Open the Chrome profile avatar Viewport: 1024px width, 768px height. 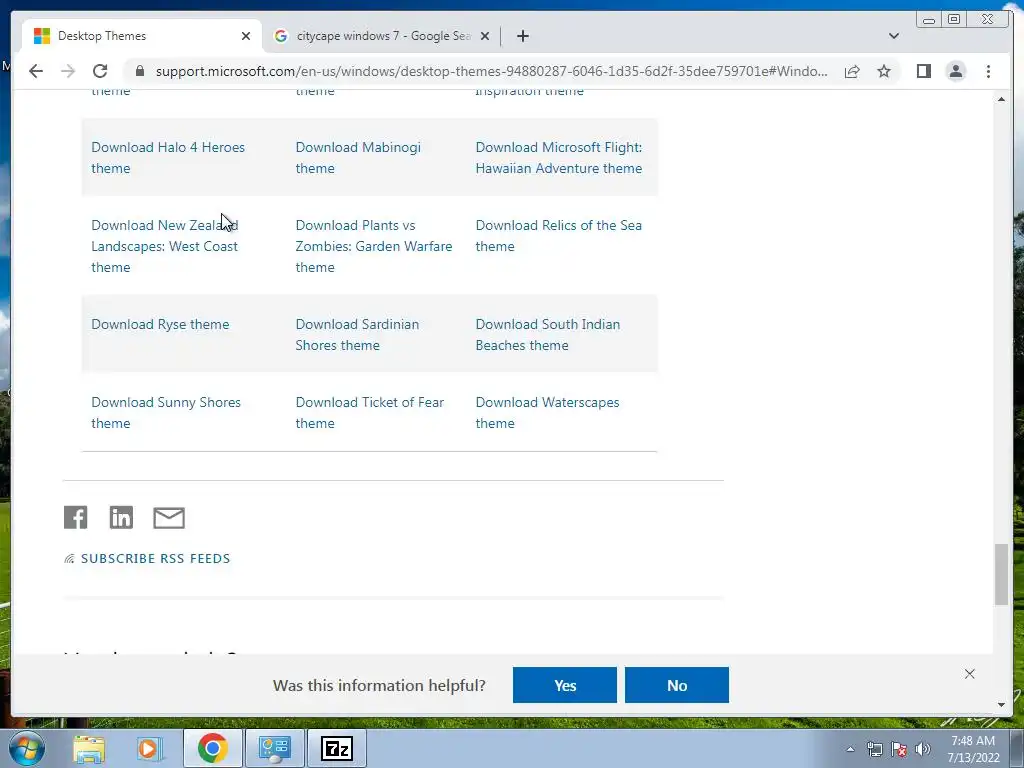pyautogui.click(x=955, y=71)
